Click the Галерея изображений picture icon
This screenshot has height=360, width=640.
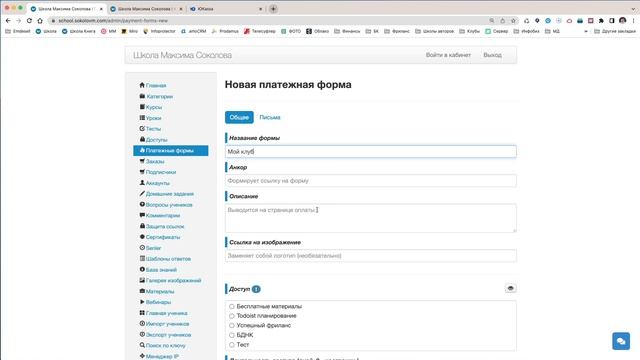142,280
